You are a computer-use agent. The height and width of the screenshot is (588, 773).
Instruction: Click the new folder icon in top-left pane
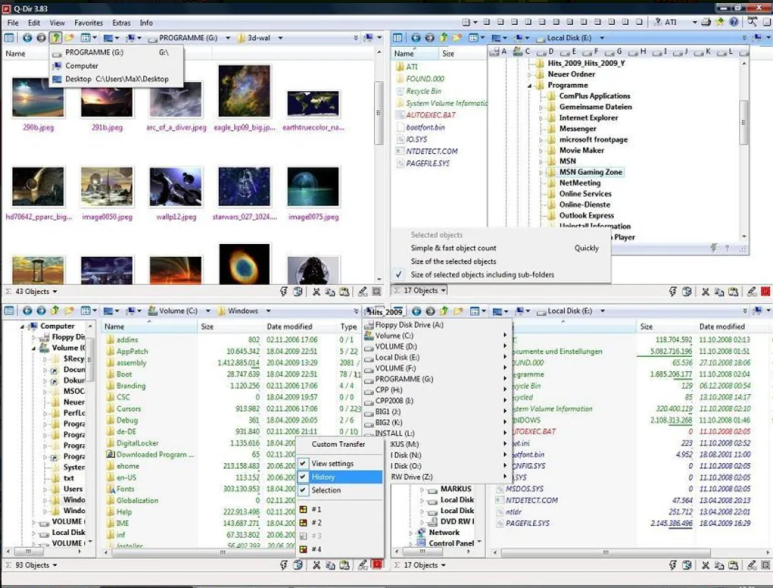[69, 37]
